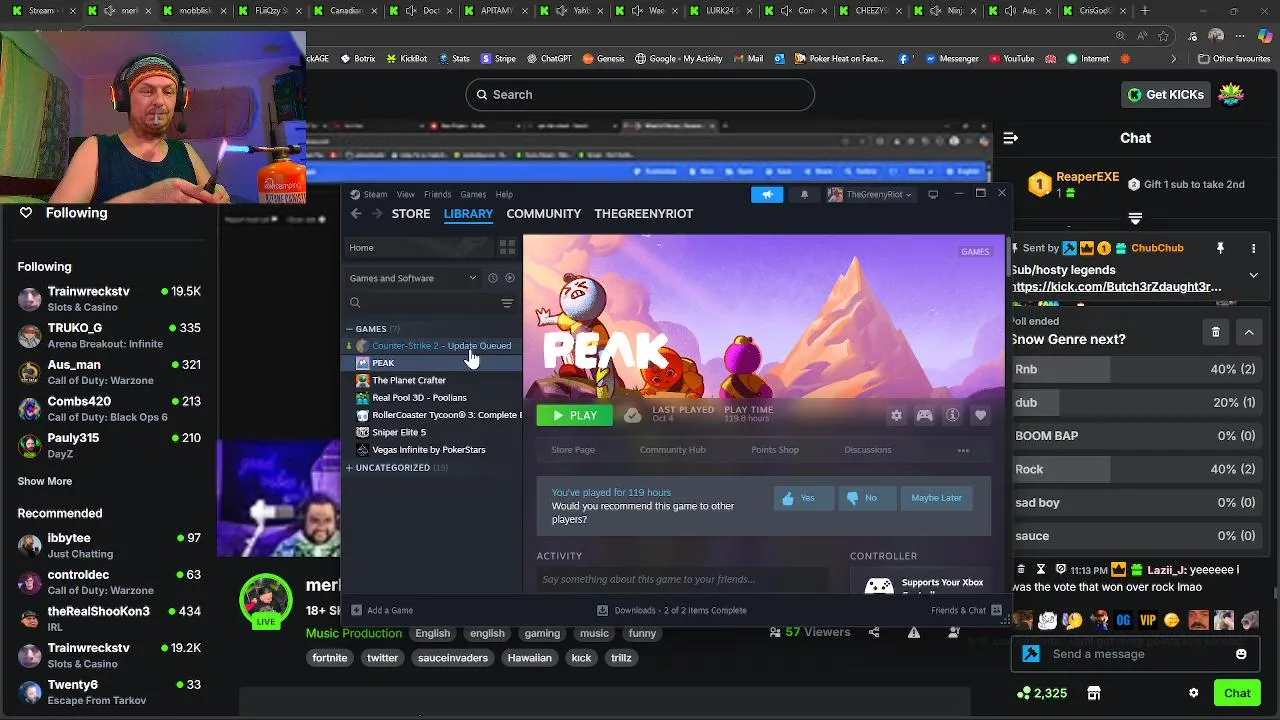Click the activity 'Say something' field
Viewport: 1280px width, 720px height.
pos(682,579)
